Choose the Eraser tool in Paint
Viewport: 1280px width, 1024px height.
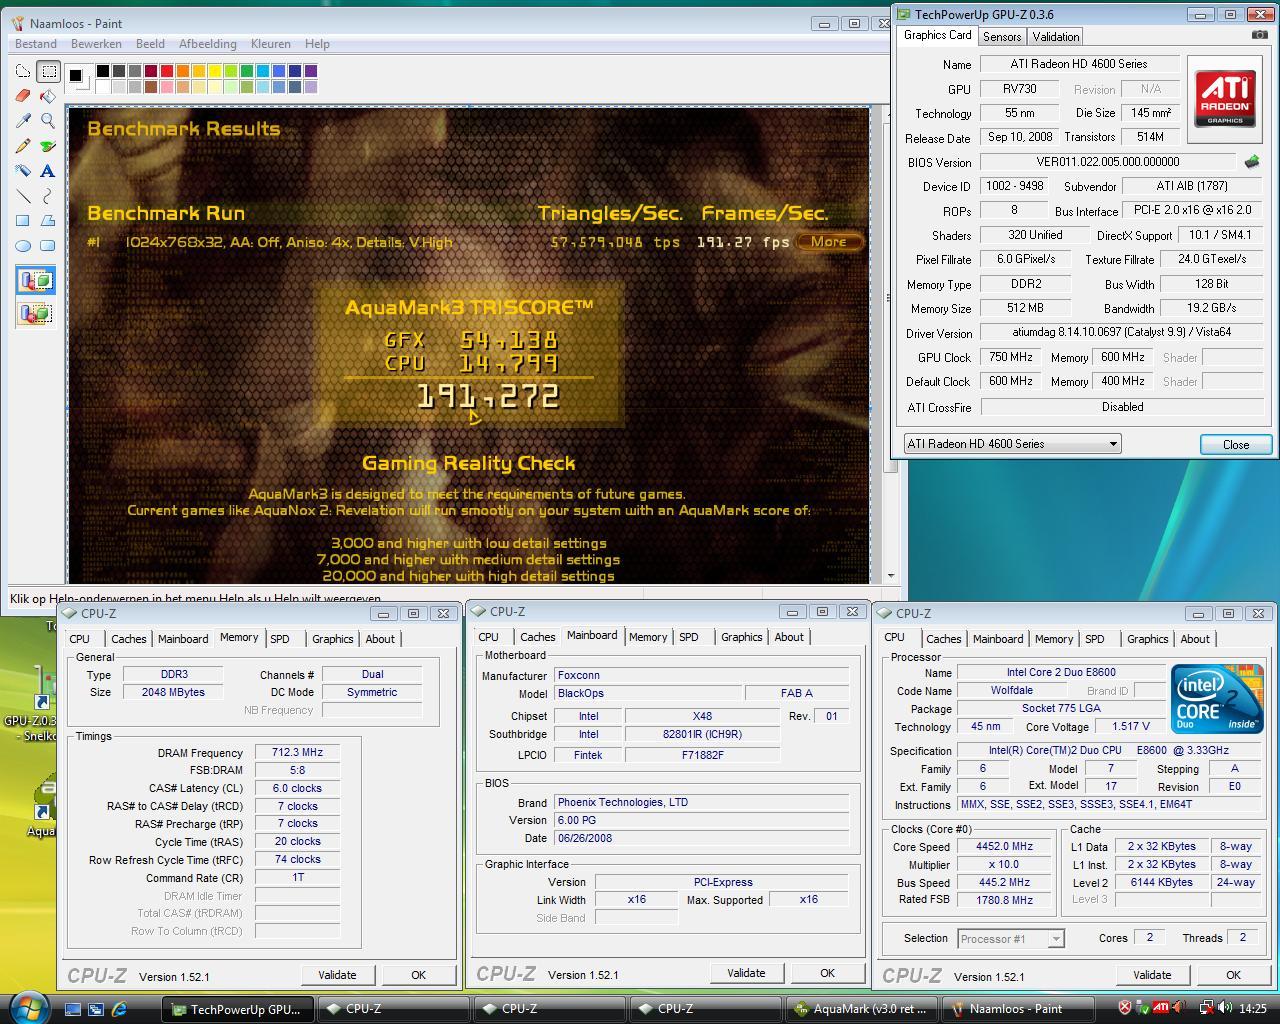(x=23, y=96)
